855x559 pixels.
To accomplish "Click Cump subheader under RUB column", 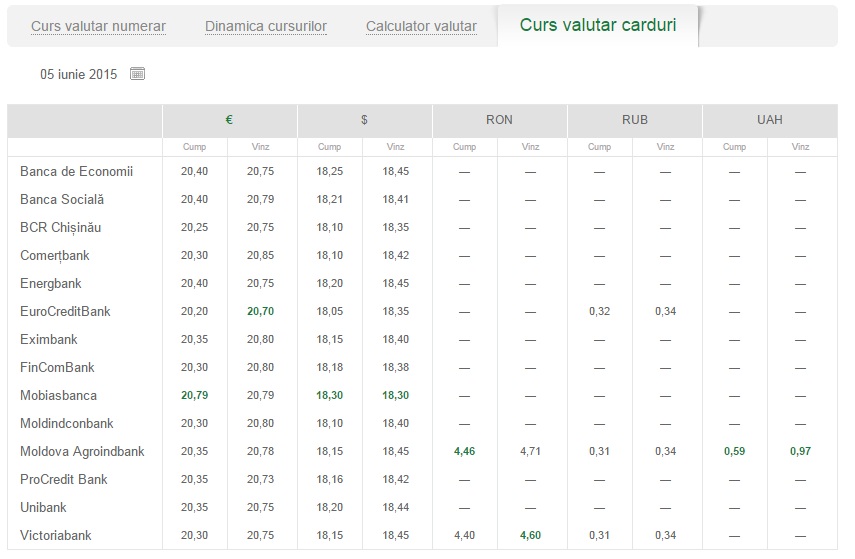I will tap(599, 147).
